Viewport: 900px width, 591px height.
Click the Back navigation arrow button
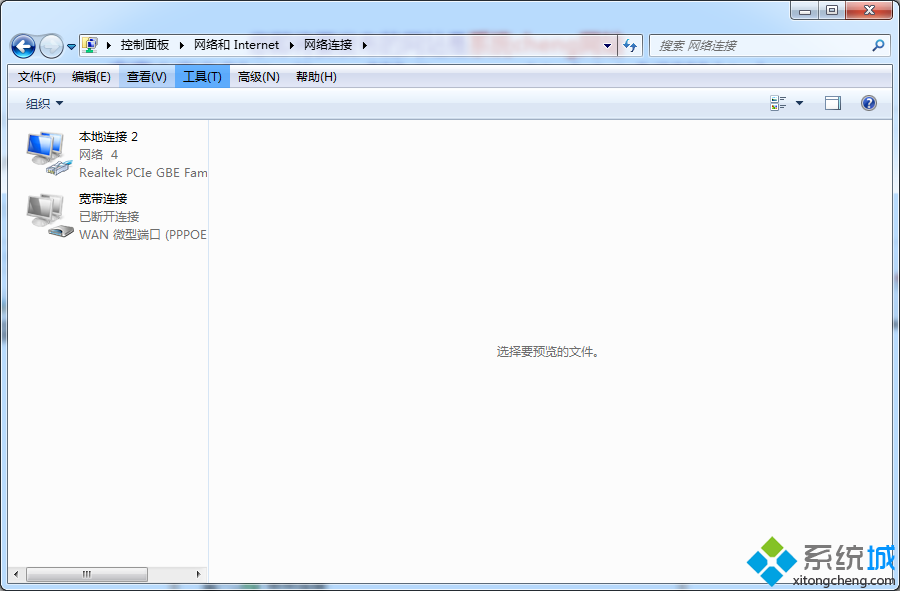(x=23, y=46)
